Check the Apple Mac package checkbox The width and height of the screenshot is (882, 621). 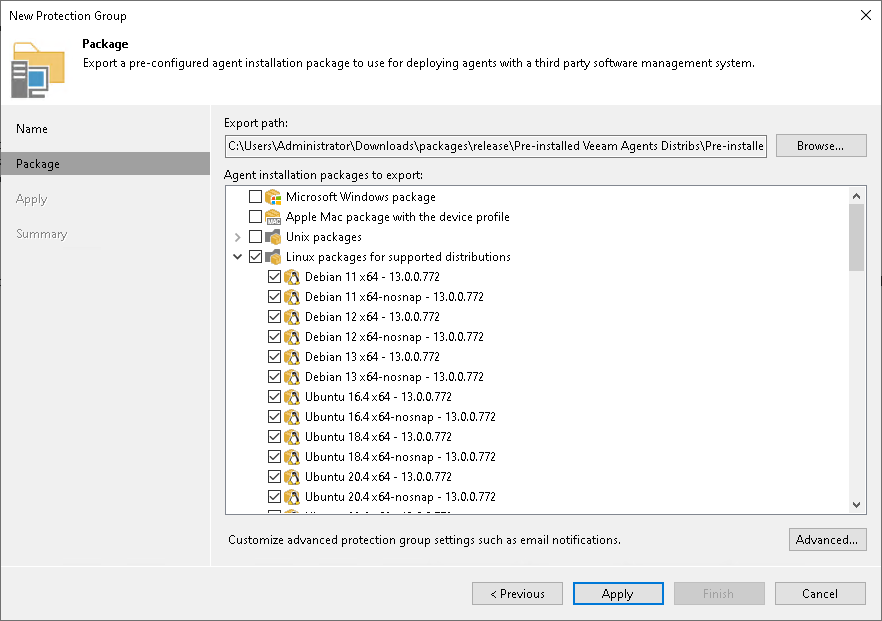(255, 217)
